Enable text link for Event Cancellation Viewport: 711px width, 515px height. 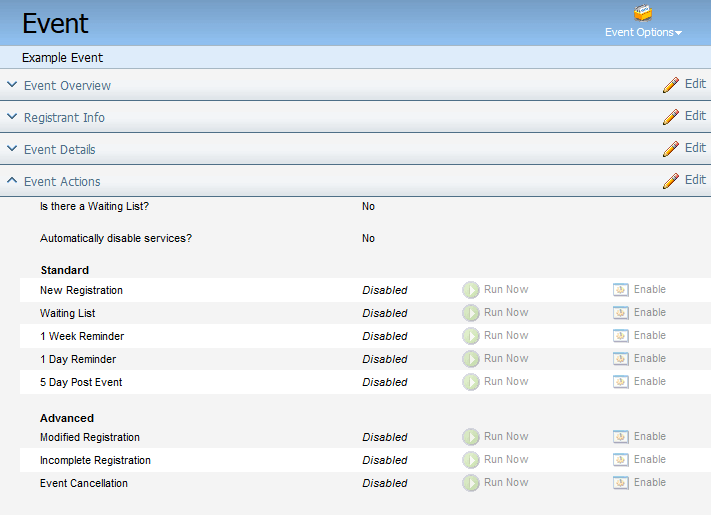point(650,483)
